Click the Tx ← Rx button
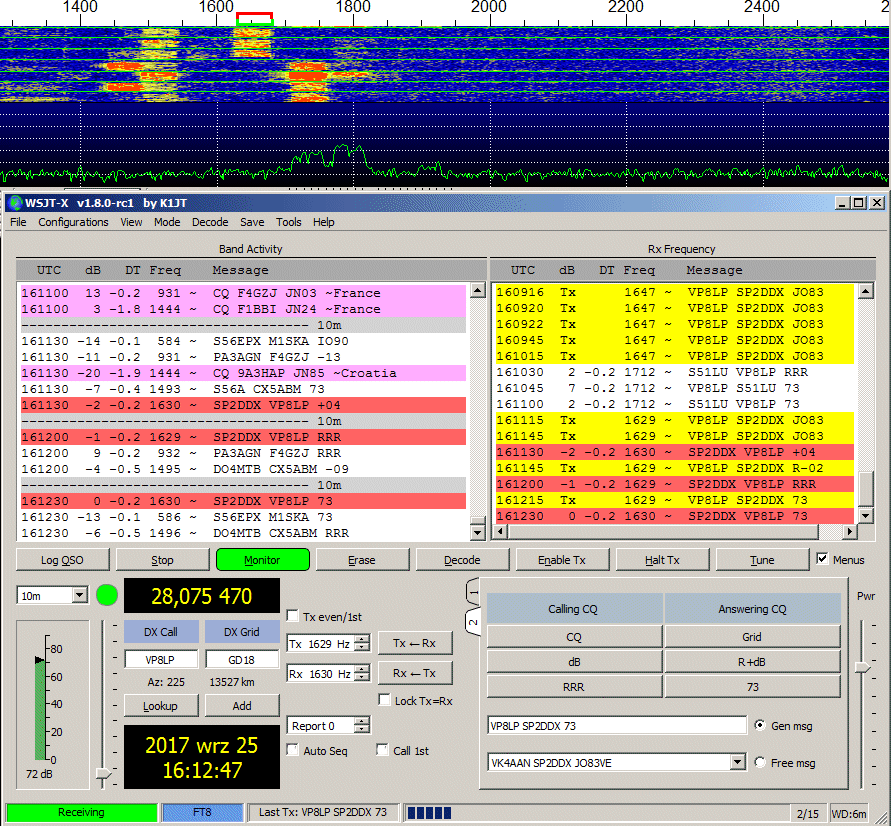The height and width of the screenshot is (826, 891). click(415, 643)
